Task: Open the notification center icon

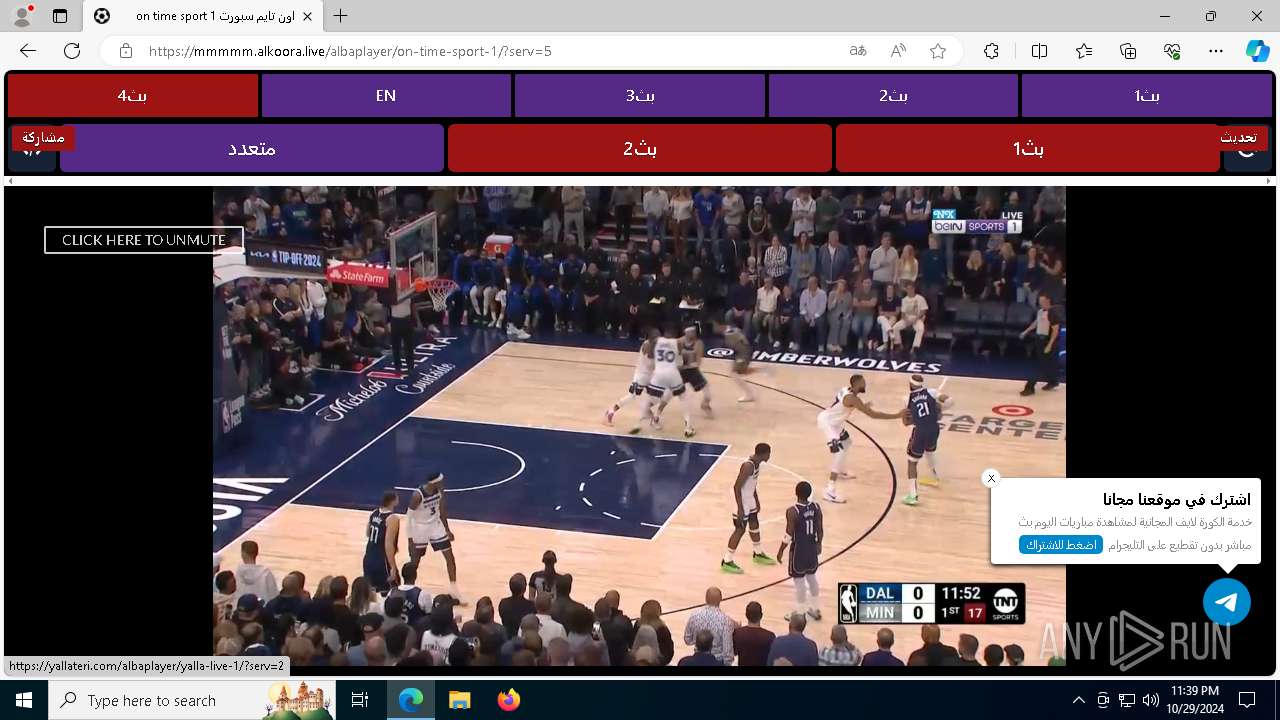Action: [1247, 700]
